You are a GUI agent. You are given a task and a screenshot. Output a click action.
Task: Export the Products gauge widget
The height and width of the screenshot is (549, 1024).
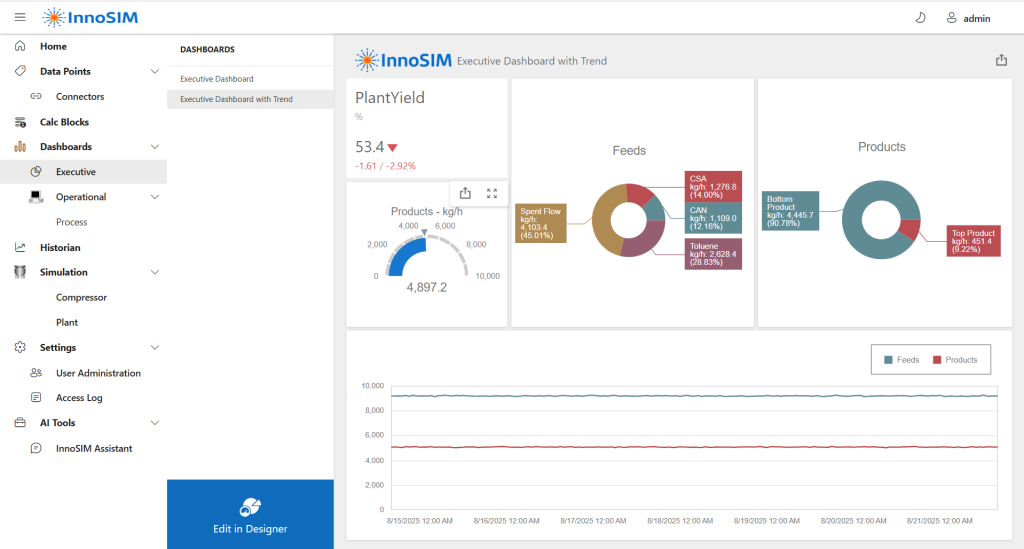465,193
